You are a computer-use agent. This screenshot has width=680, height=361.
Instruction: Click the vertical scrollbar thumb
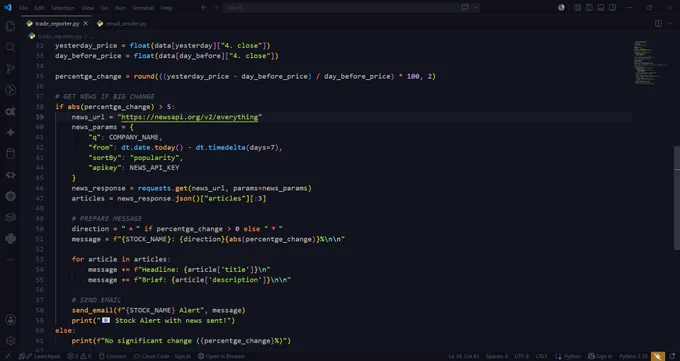click(677, 198)
